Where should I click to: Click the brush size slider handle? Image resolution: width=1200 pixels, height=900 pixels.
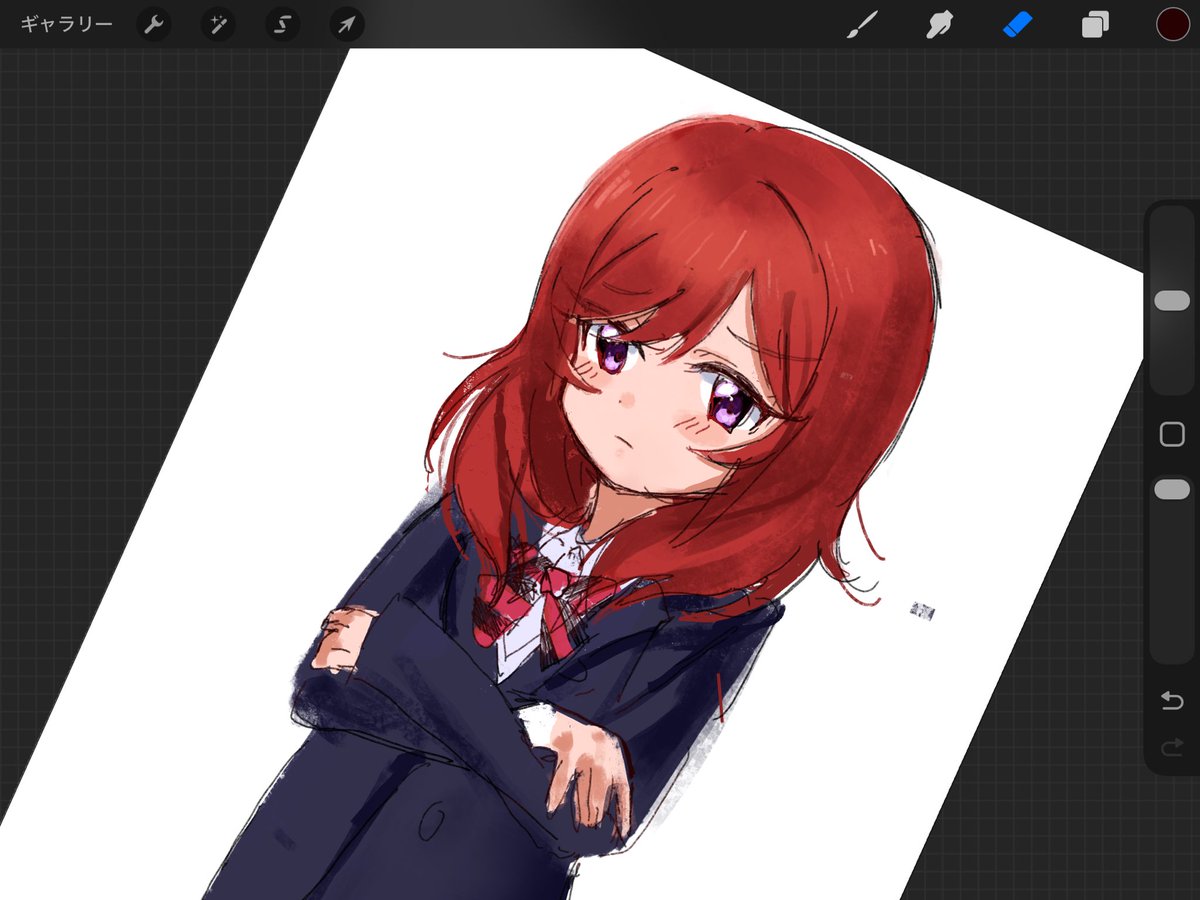1172,301
